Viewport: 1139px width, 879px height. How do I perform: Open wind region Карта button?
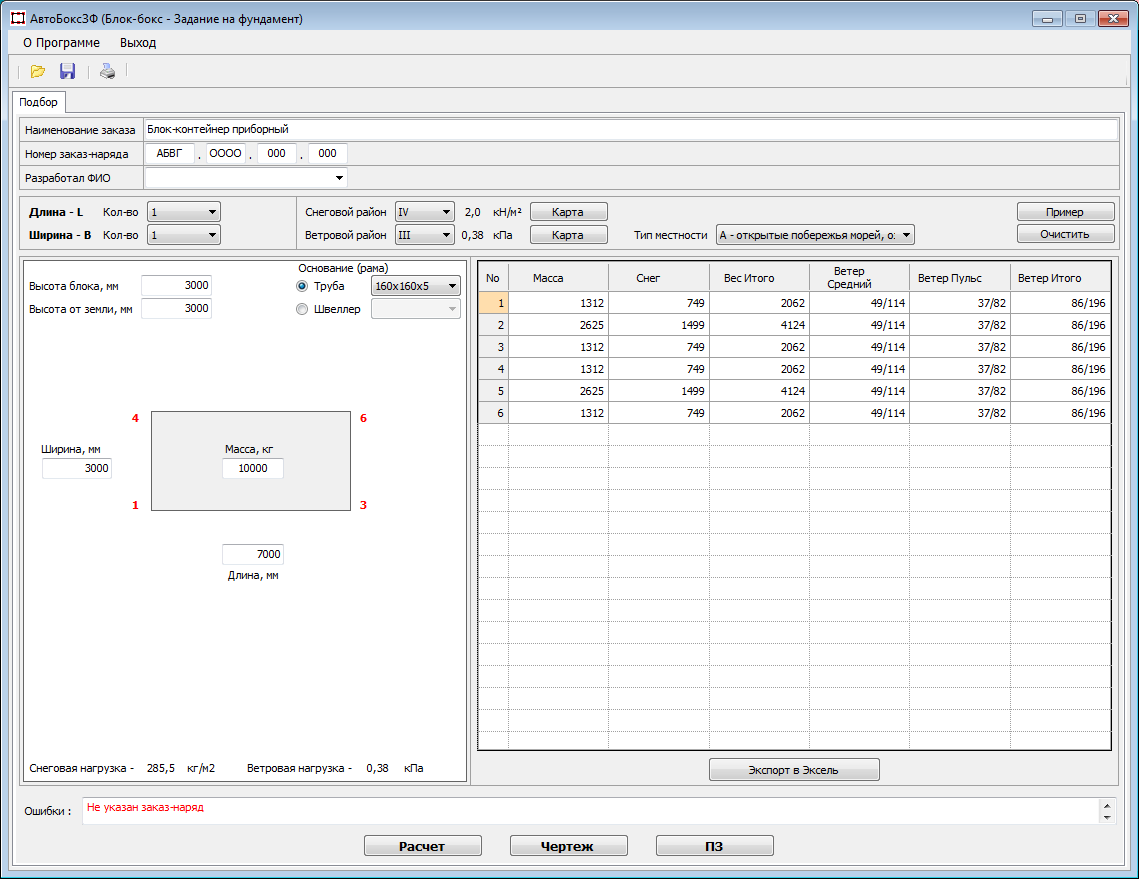coord(568,235)
